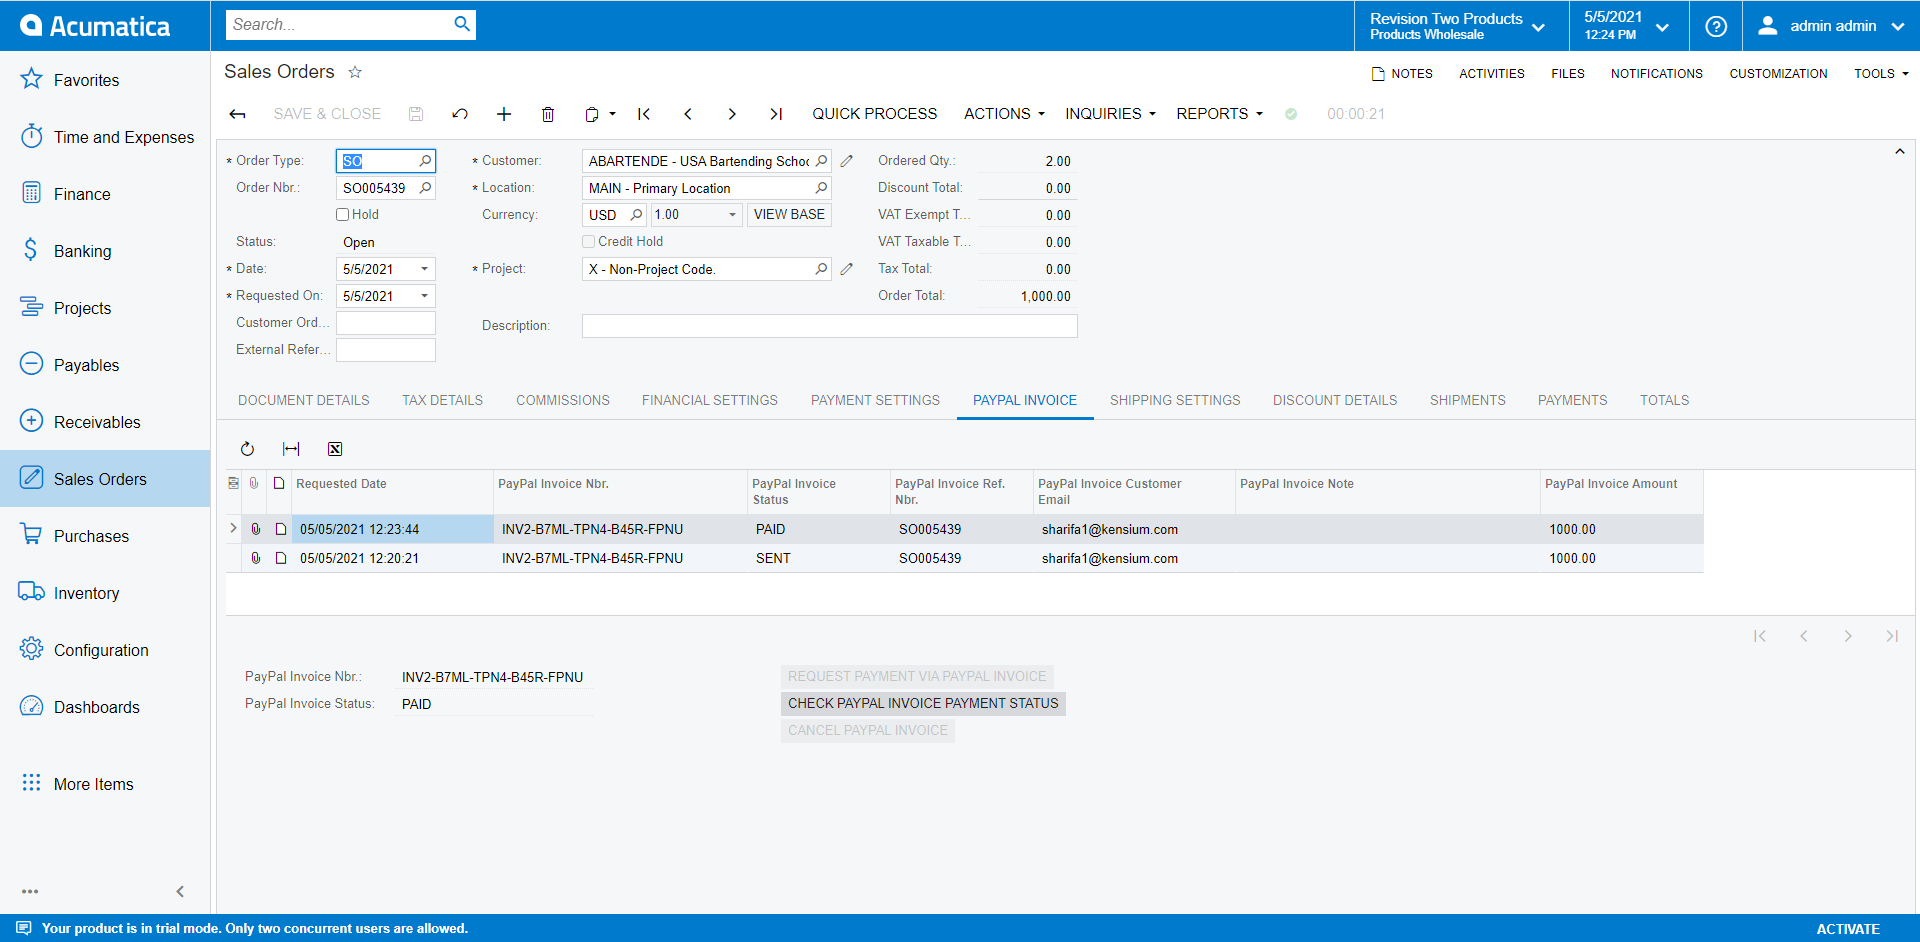The width and height of the screenshot is (1920, 942).
Task: Click the Undo/Cancel icon
Action: pos(460,114)
